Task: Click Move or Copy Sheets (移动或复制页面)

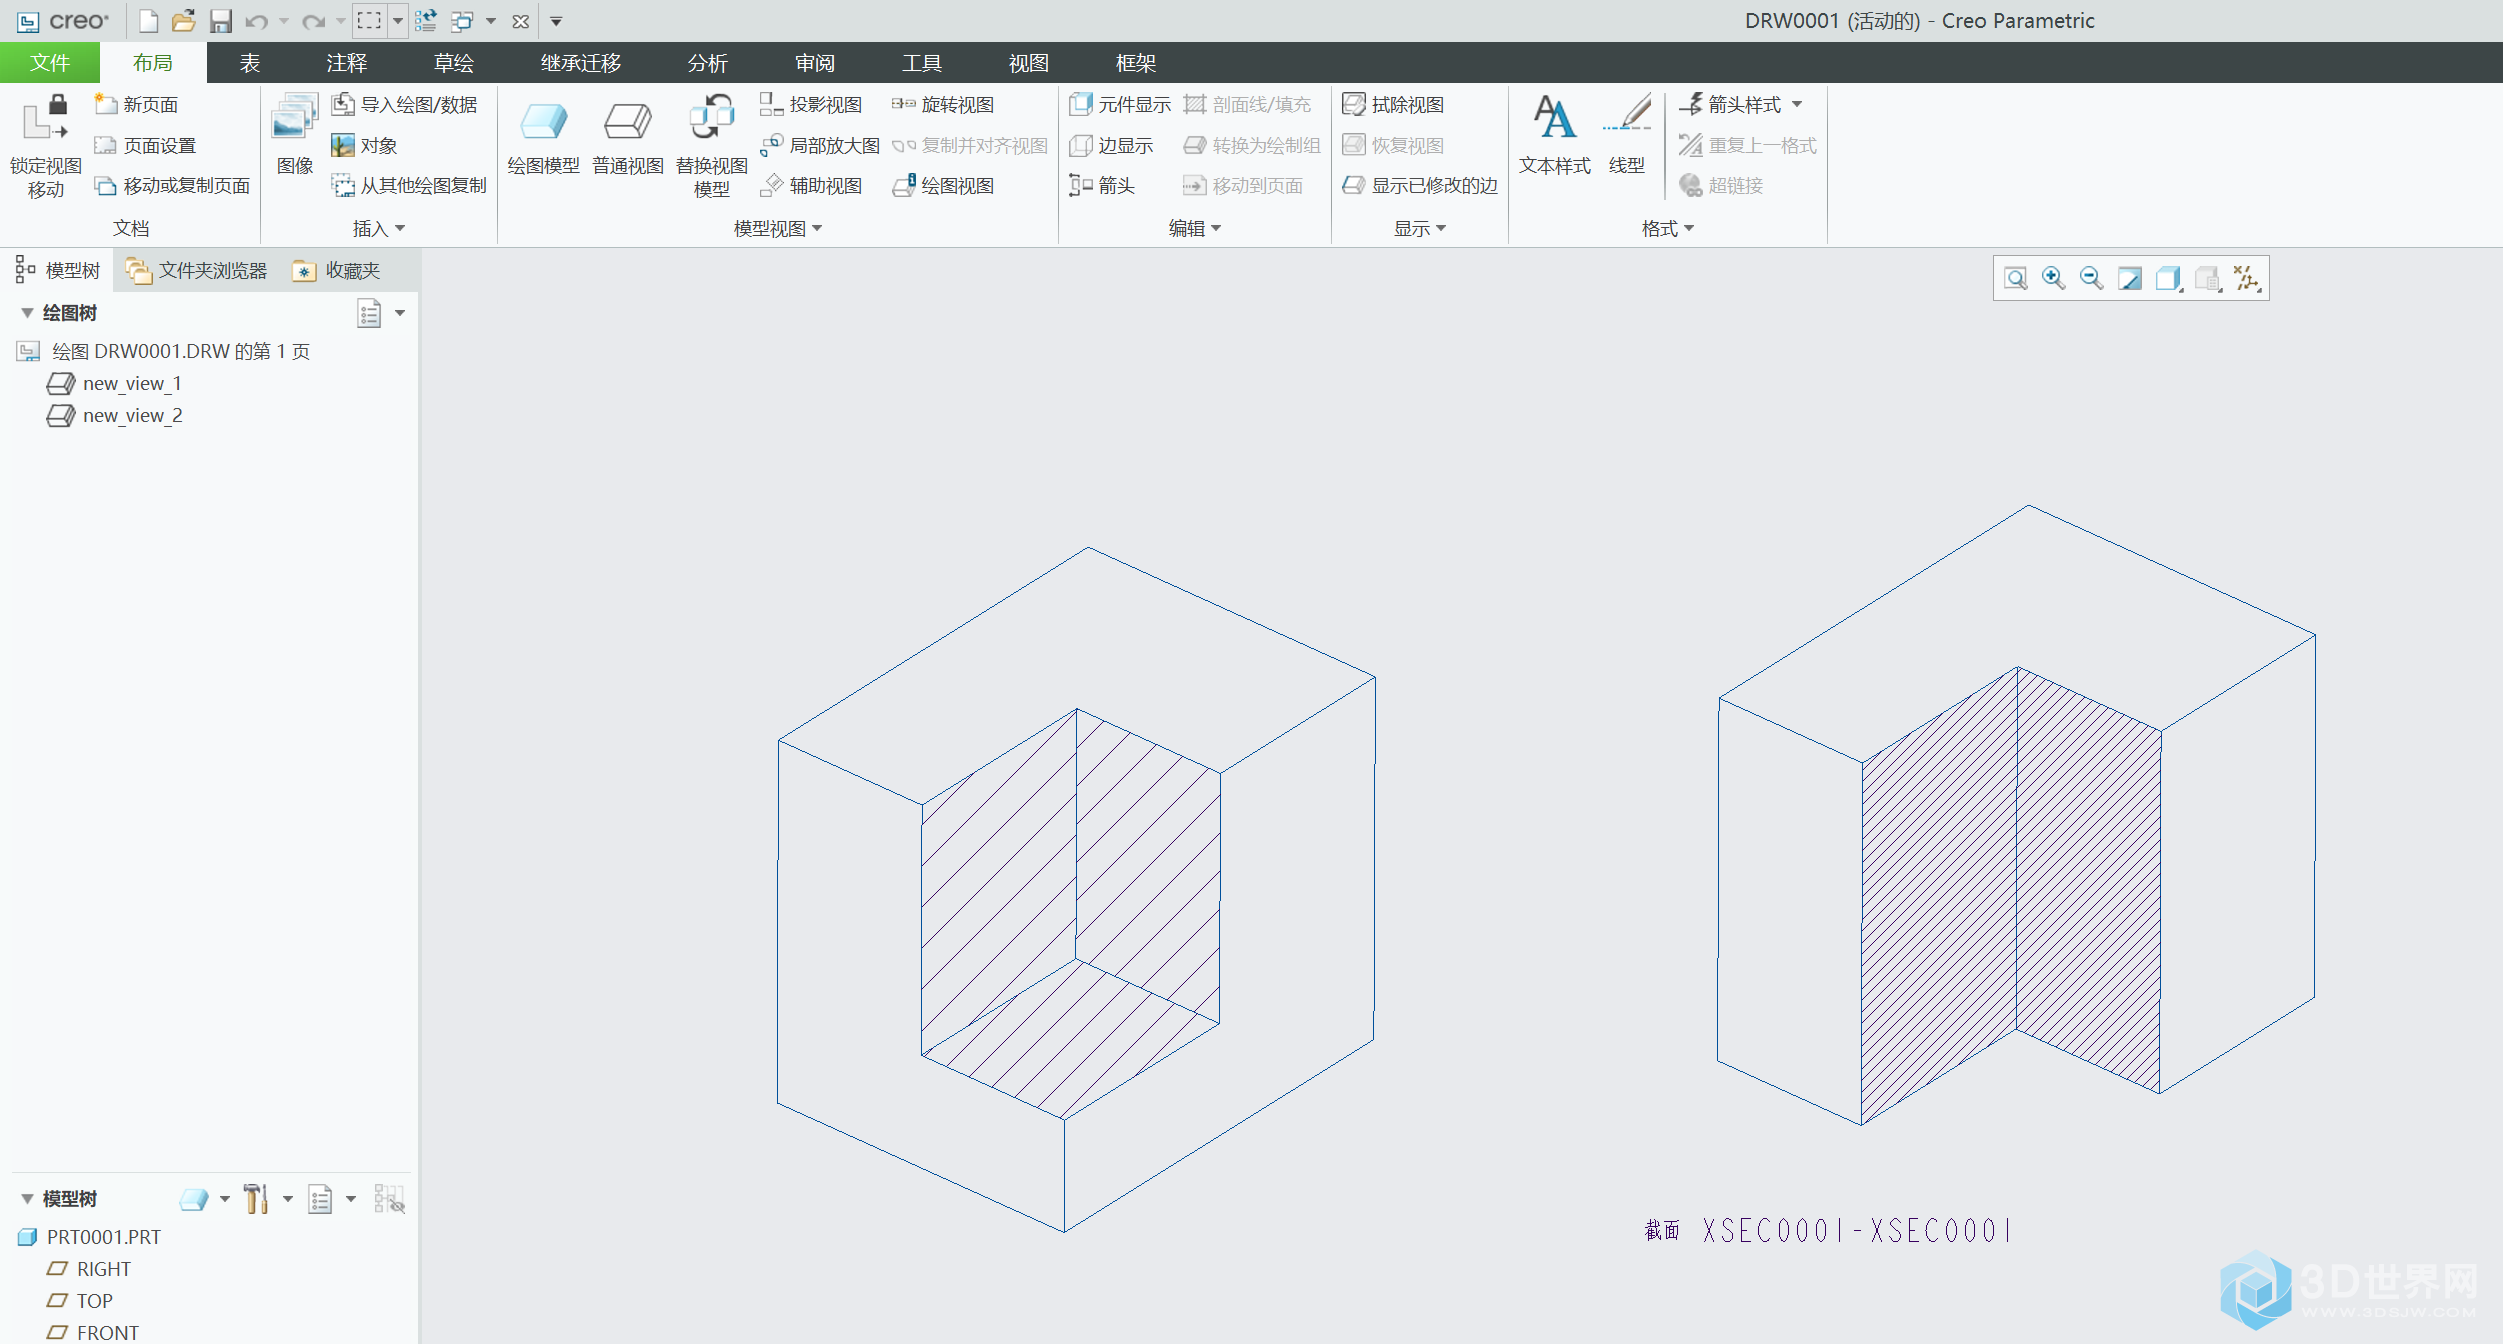Action: (x=172, y=185)
